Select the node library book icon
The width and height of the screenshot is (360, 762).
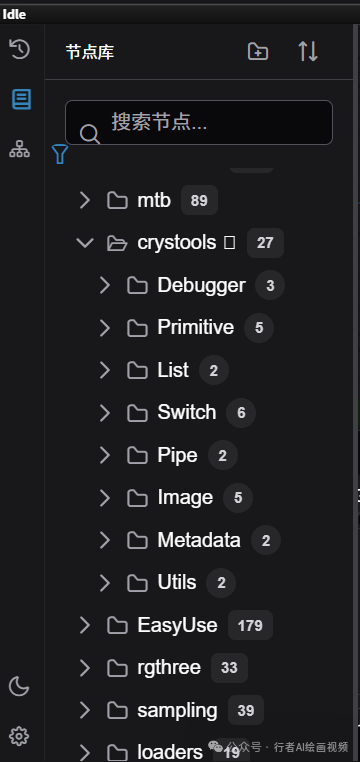coord(21,99)
